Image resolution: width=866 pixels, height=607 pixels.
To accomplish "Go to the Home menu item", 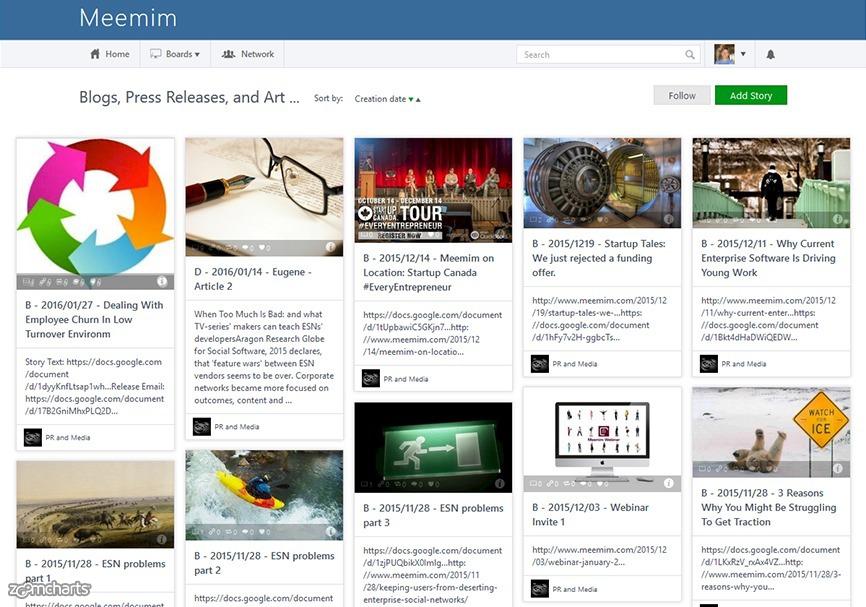I will pyautogui.click(x=109, y=54).
